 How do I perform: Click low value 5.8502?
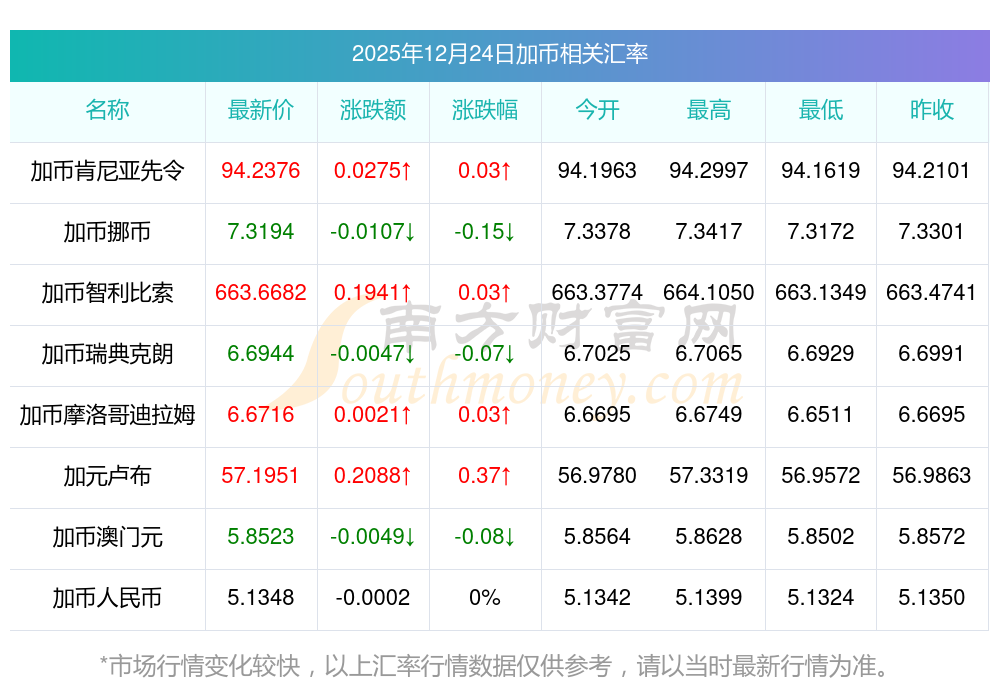pyautogui.click(x=821, y=536)
